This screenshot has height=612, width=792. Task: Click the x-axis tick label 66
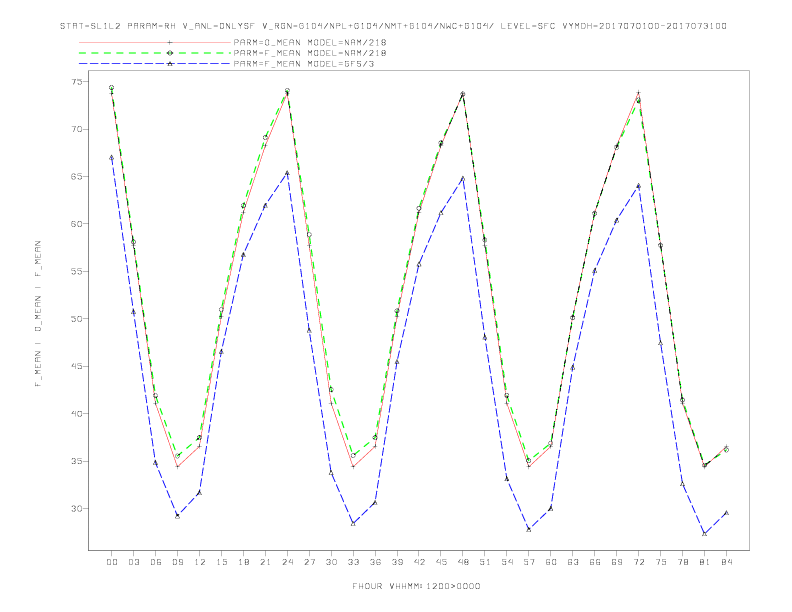point(595,562)
